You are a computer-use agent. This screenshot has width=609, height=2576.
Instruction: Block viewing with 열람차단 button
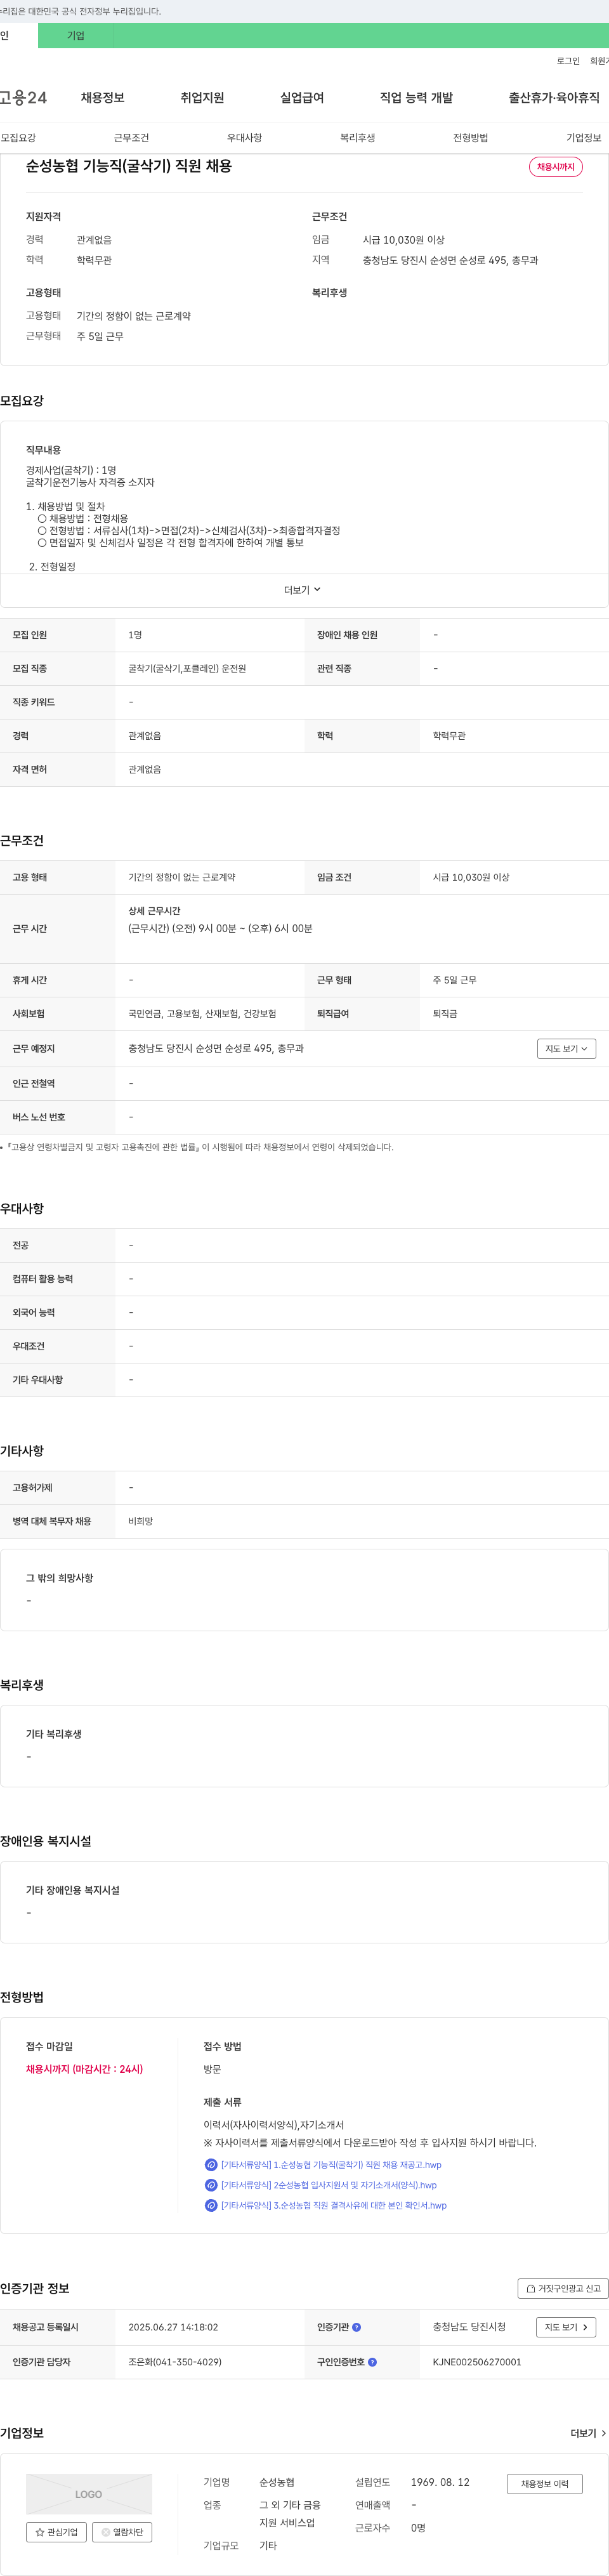pos(122,2532)
